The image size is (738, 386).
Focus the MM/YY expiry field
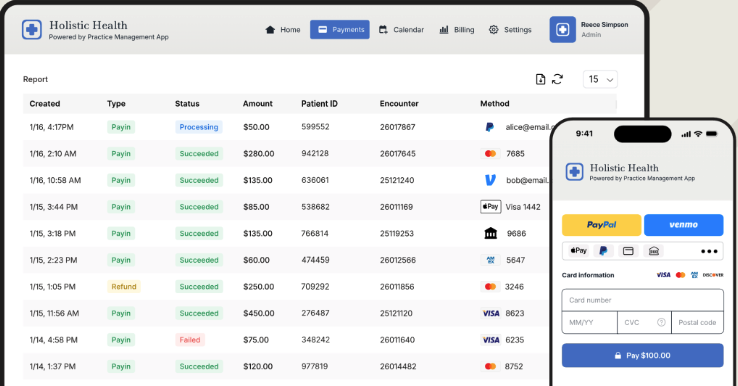(x=589, y=322)
